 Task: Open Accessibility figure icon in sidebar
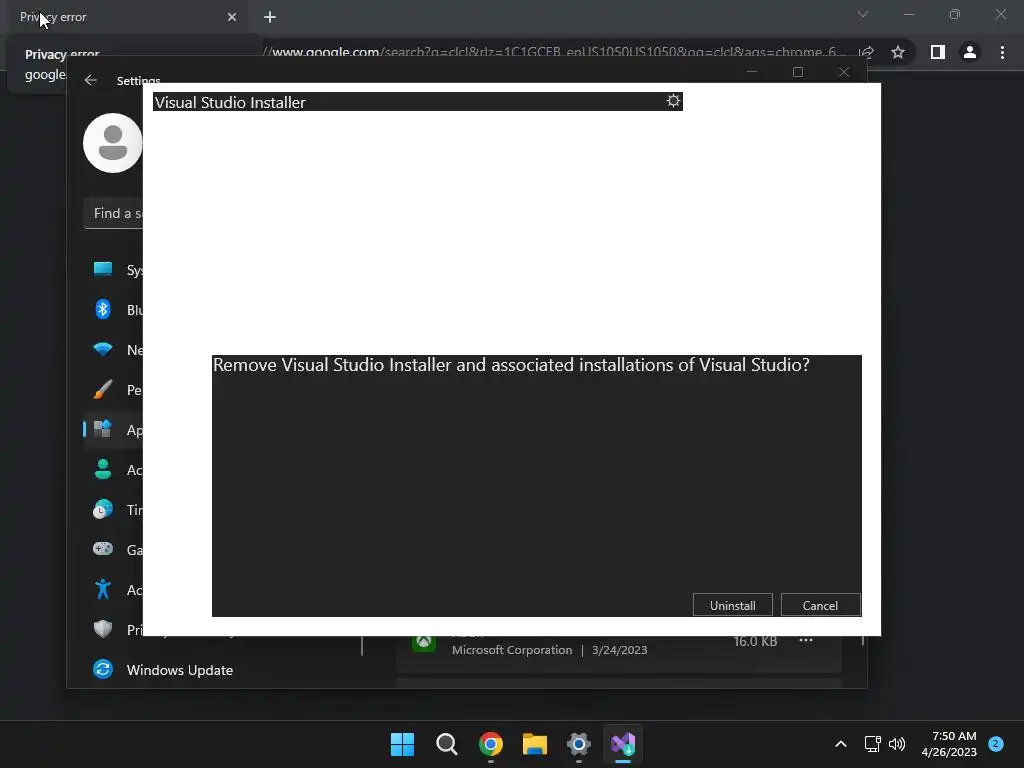point(103,589)
